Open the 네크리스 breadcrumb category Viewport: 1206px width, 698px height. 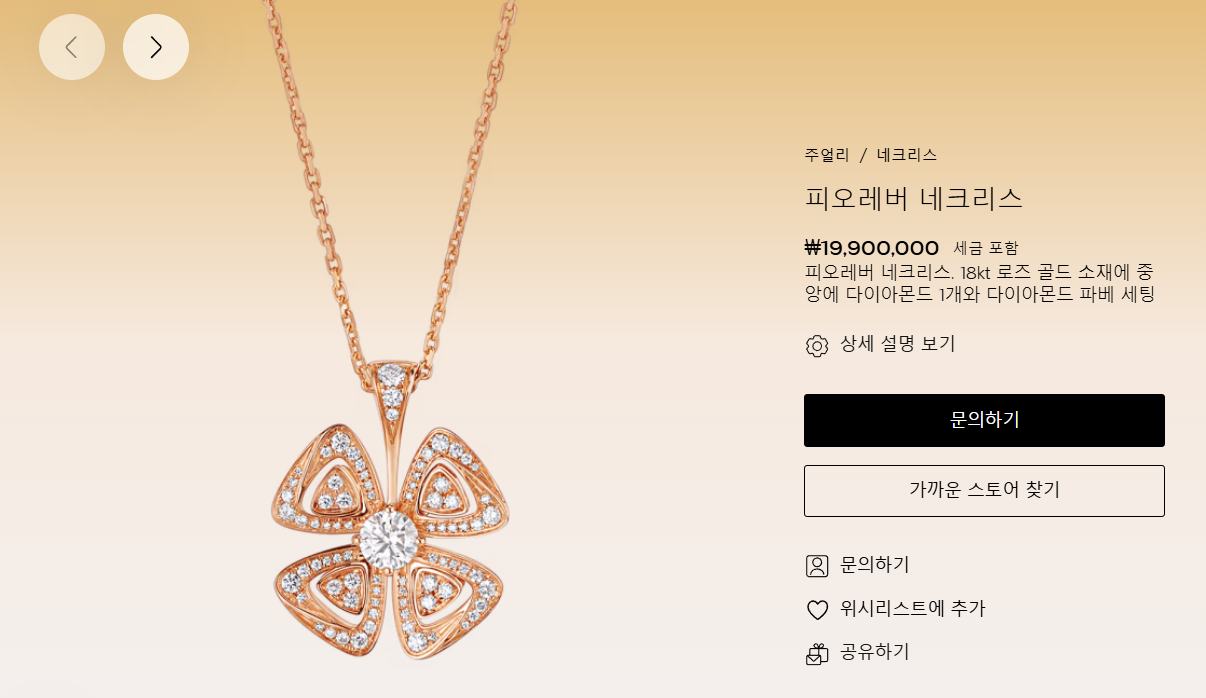pos(907,155)
